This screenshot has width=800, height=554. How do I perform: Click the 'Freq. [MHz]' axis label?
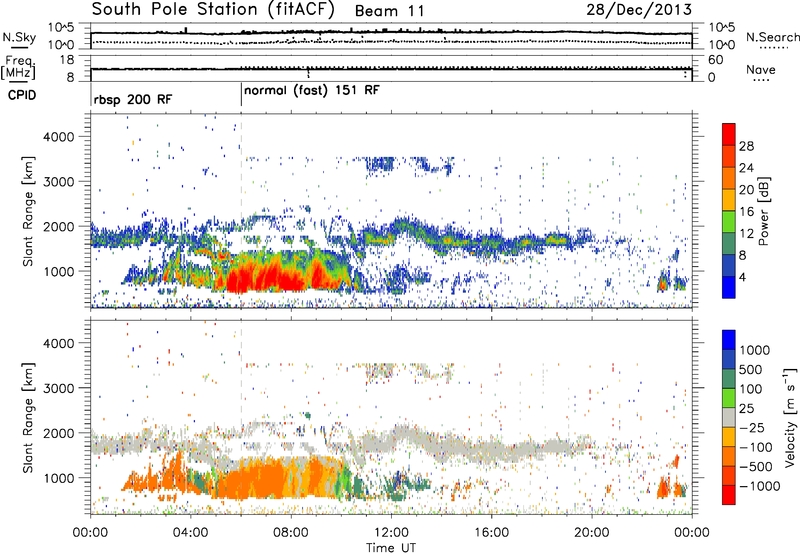(x=18, y=67)
